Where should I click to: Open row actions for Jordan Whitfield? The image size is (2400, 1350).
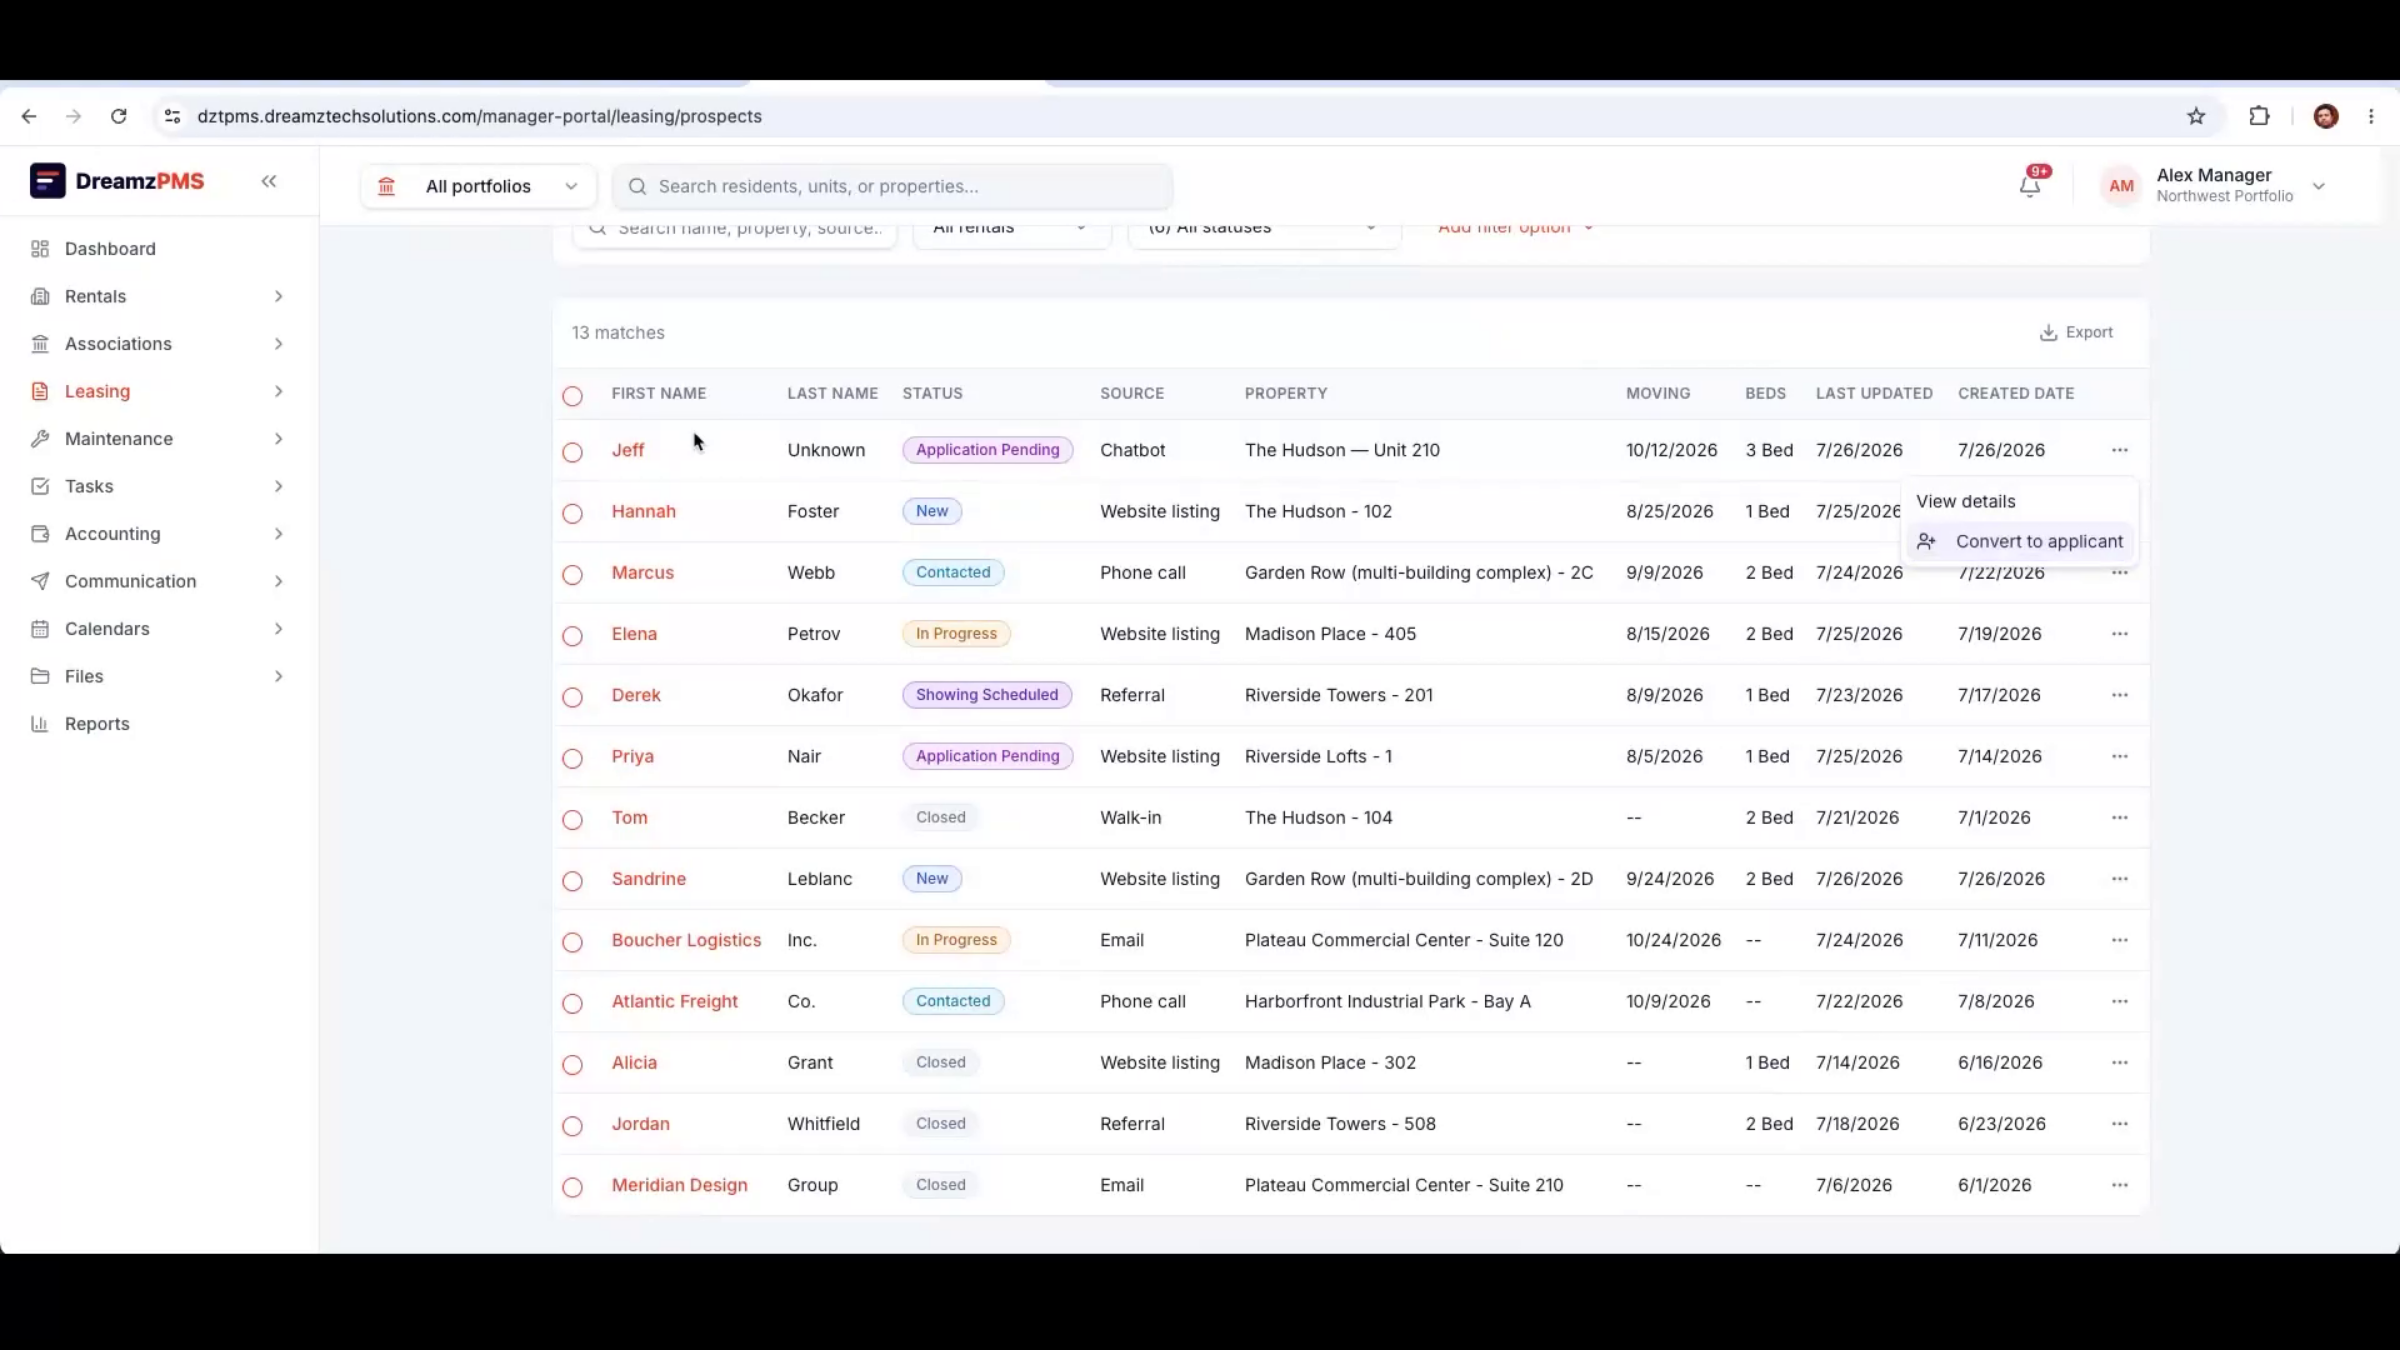[x=2119, y=1124]
